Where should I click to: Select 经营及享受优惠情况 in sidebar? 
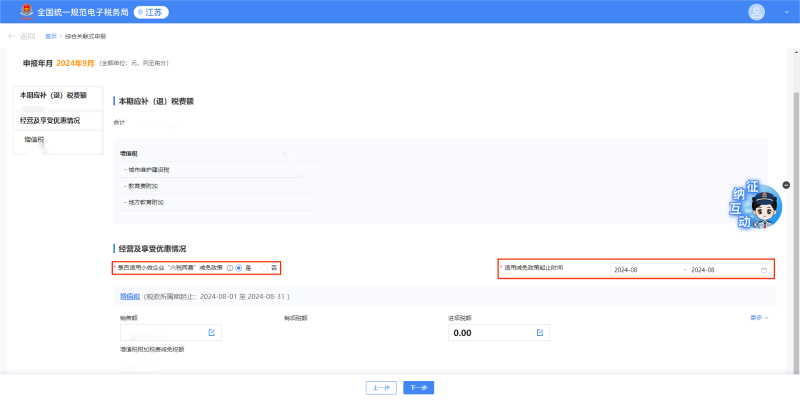[x=58, y=120]
